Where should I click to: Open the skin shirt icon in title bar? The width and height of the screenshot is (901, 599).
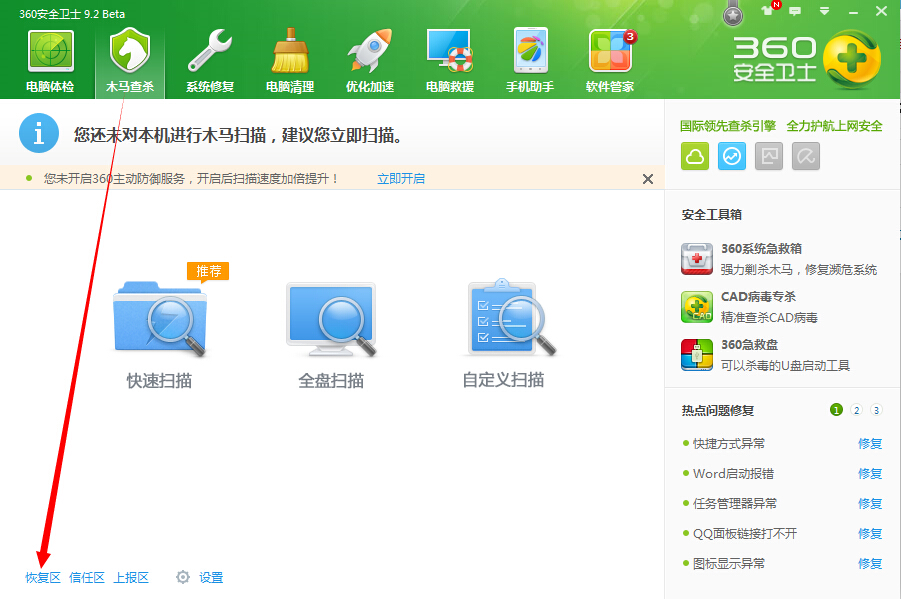768,10
